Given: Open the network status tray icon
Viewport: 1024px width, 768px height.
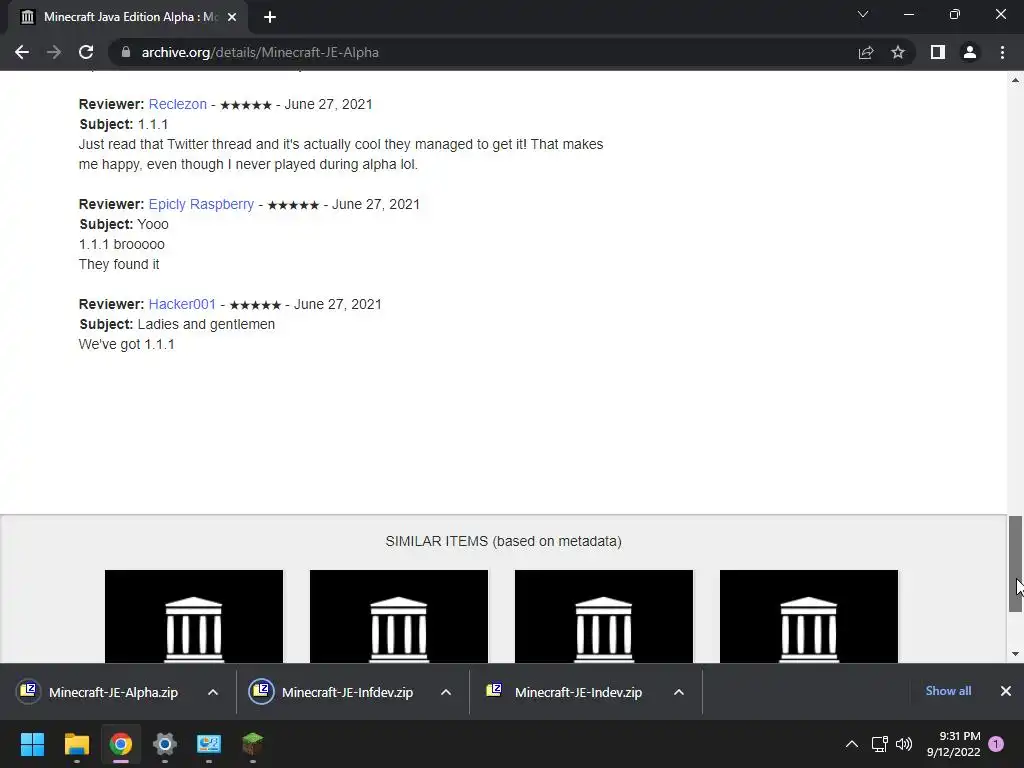Looking at the screenshot, I should click(880, 744).
